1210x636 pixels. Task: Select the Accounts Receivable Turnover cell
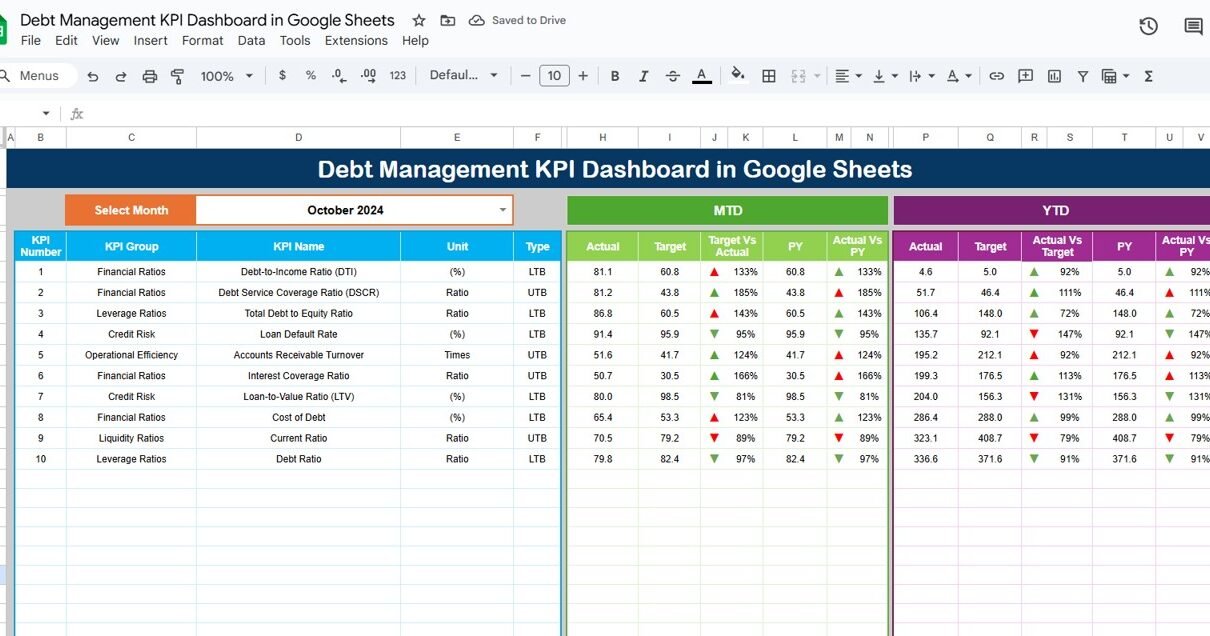(x=298, y=355)
